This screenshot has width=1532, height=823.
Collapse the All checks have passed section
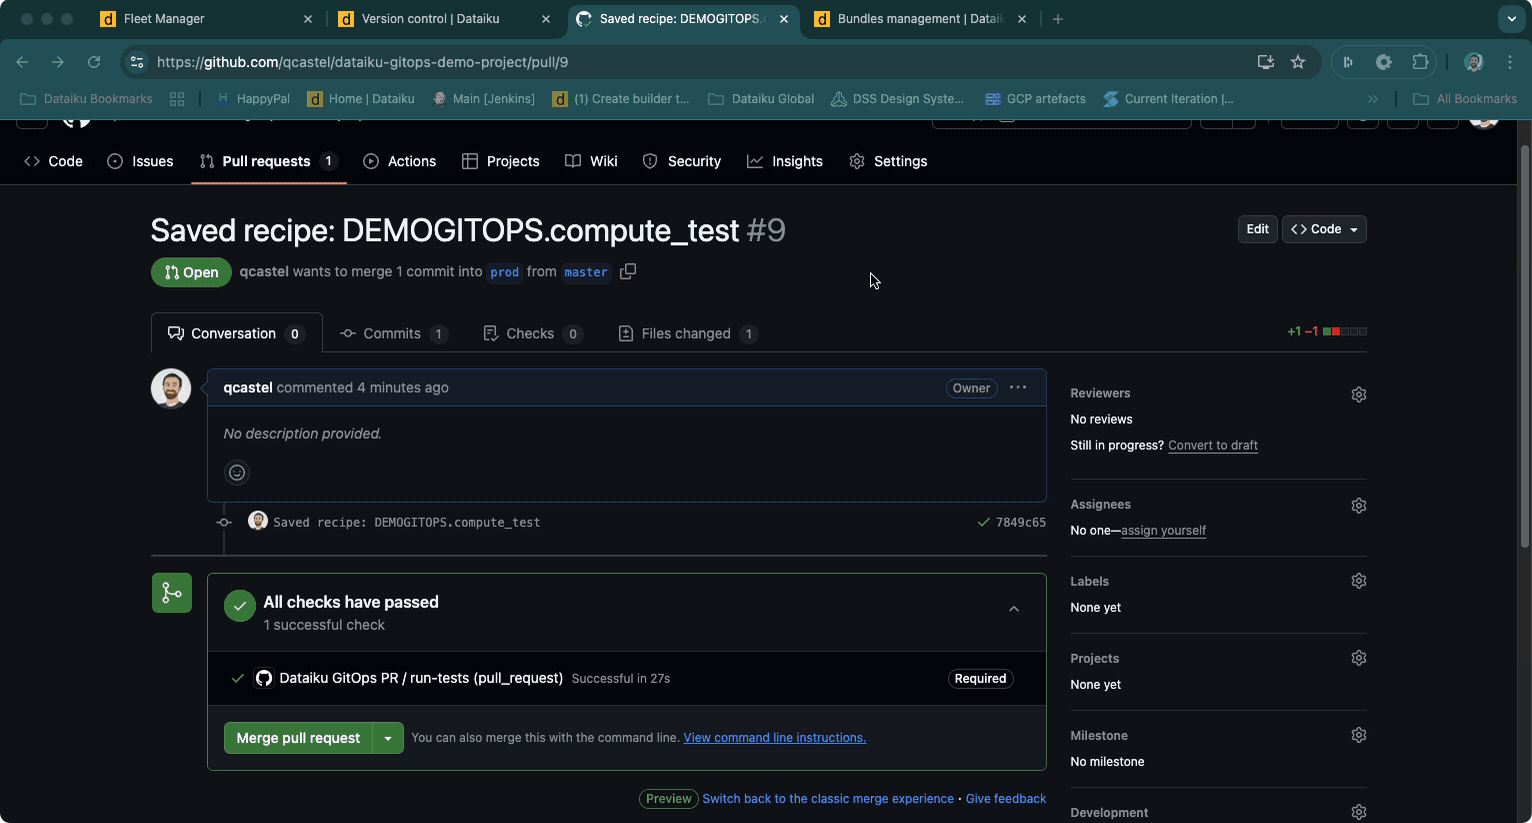click(x=1014, y=609)
